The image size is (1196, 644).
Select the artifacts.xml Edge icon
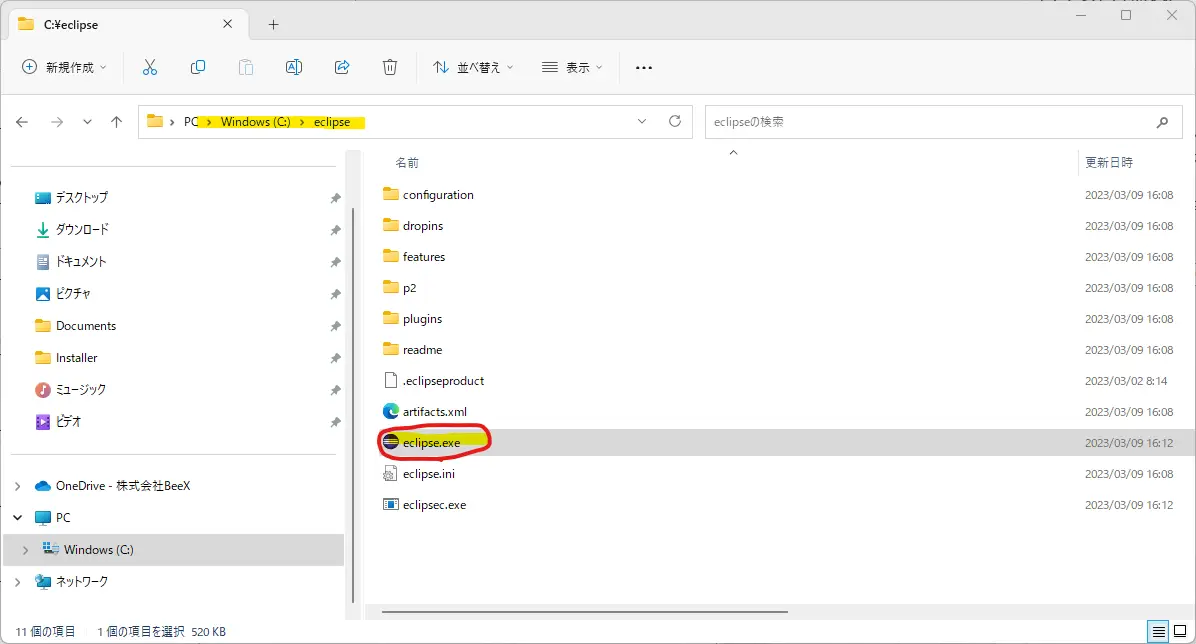[391, 411]
